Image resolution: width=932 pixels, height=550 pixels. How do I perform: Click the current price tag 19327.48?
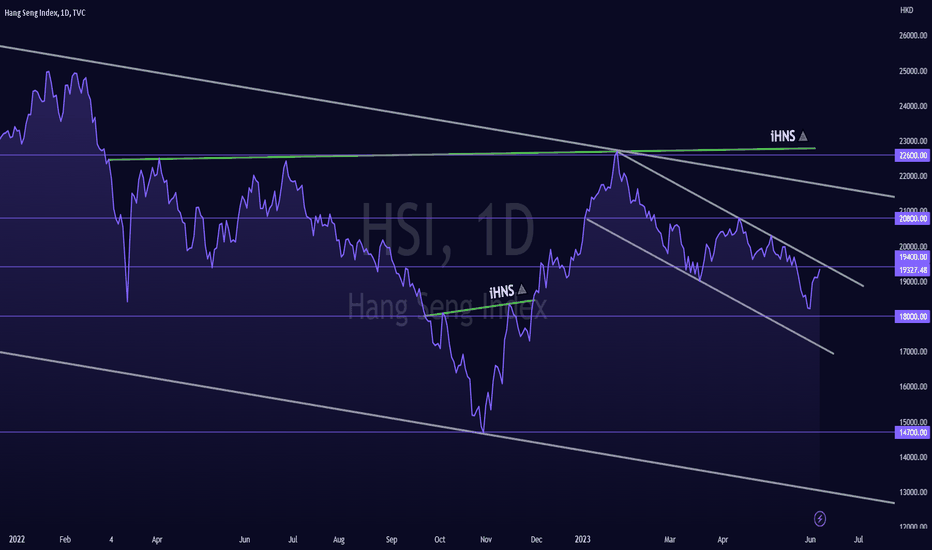912,270
